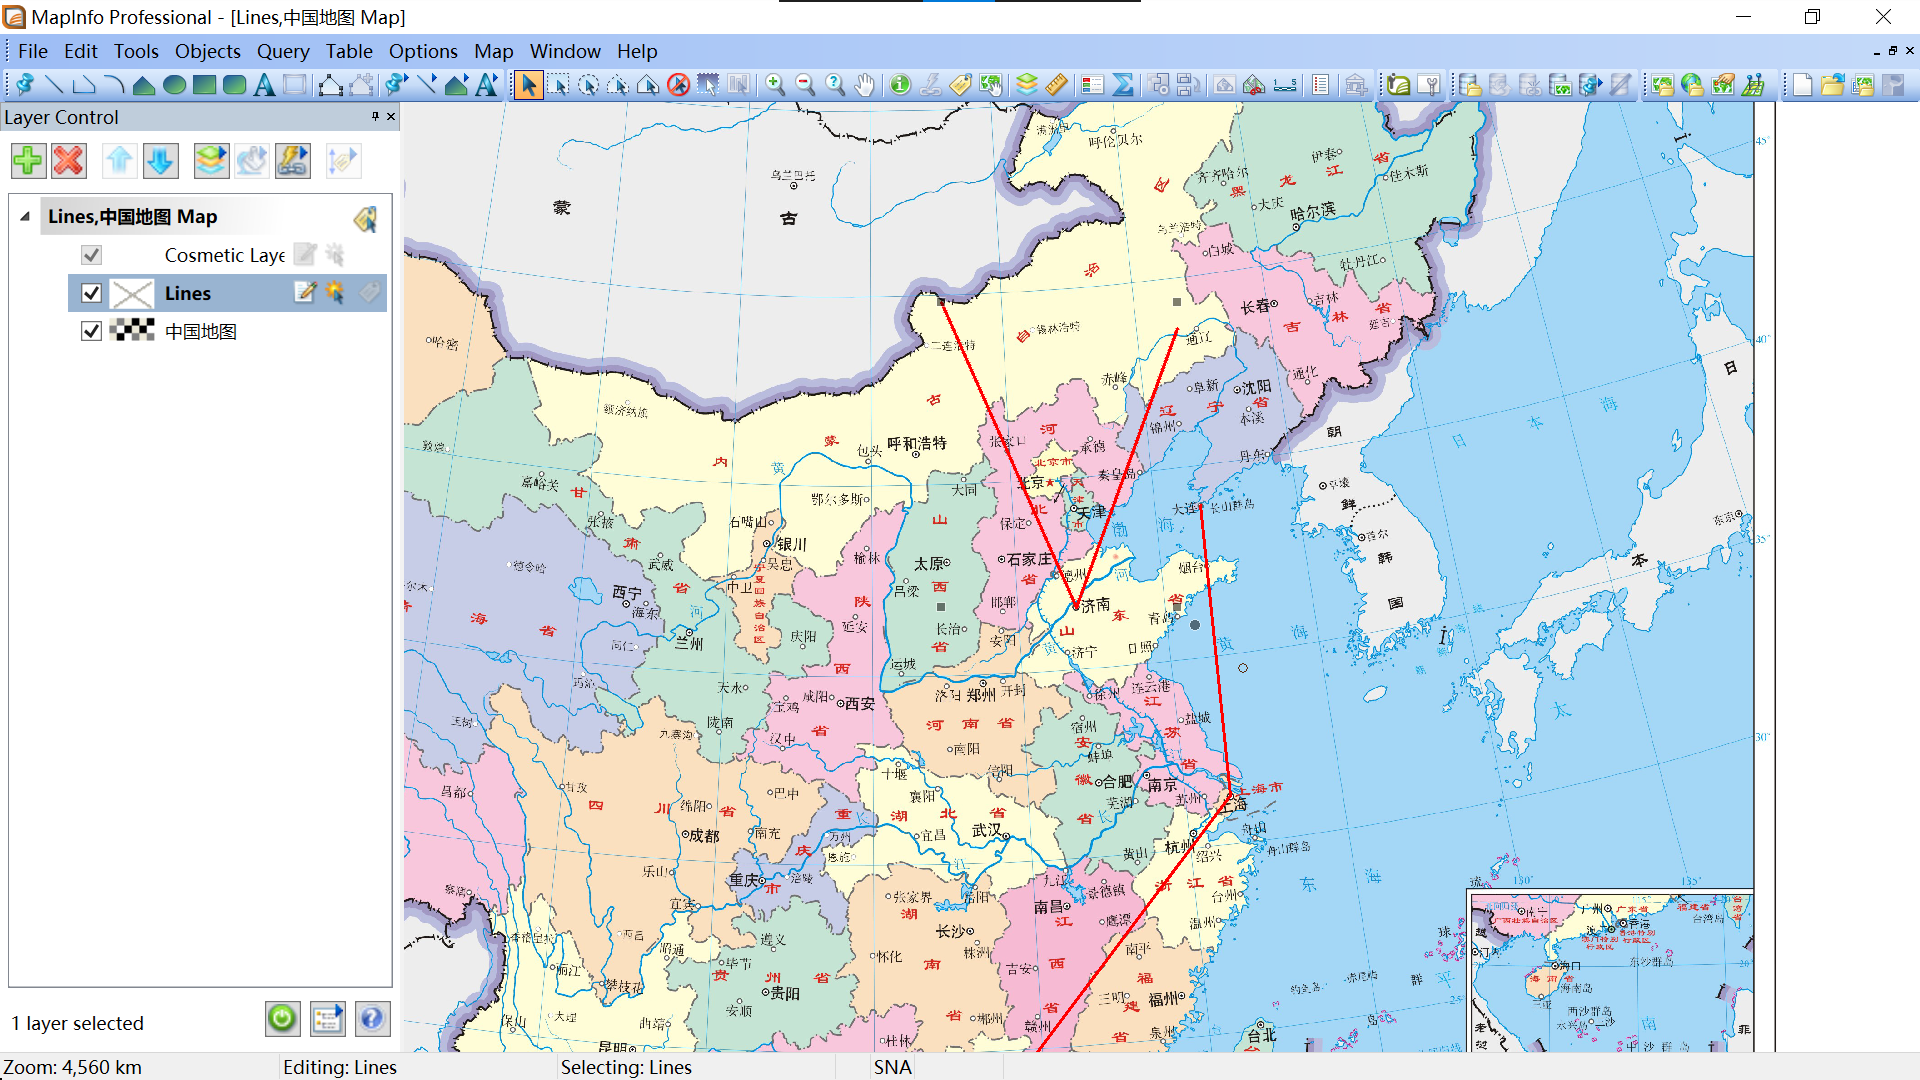Remove selected layer using the red X icon
This screenshot has width=1920, height=1080.
[68, 160]
